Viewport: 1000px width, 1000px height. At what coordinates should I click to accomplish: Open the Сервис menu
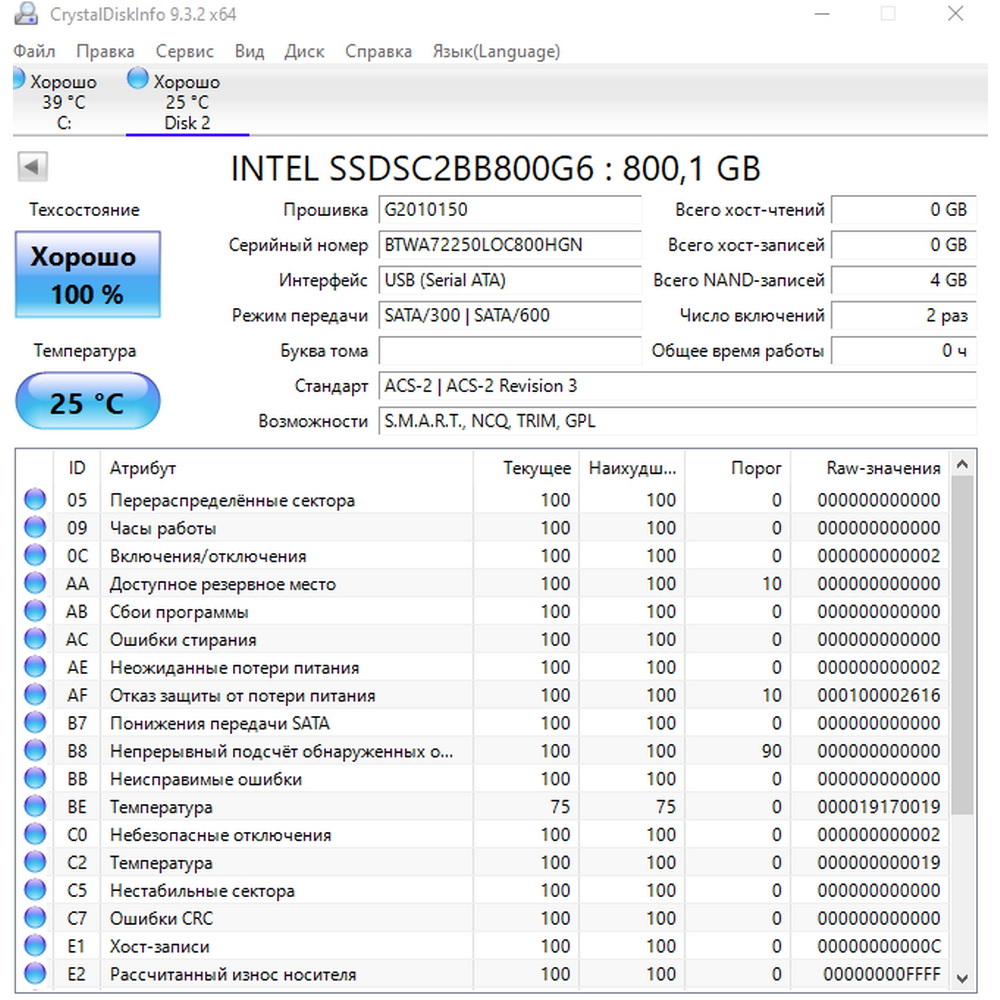184,51
